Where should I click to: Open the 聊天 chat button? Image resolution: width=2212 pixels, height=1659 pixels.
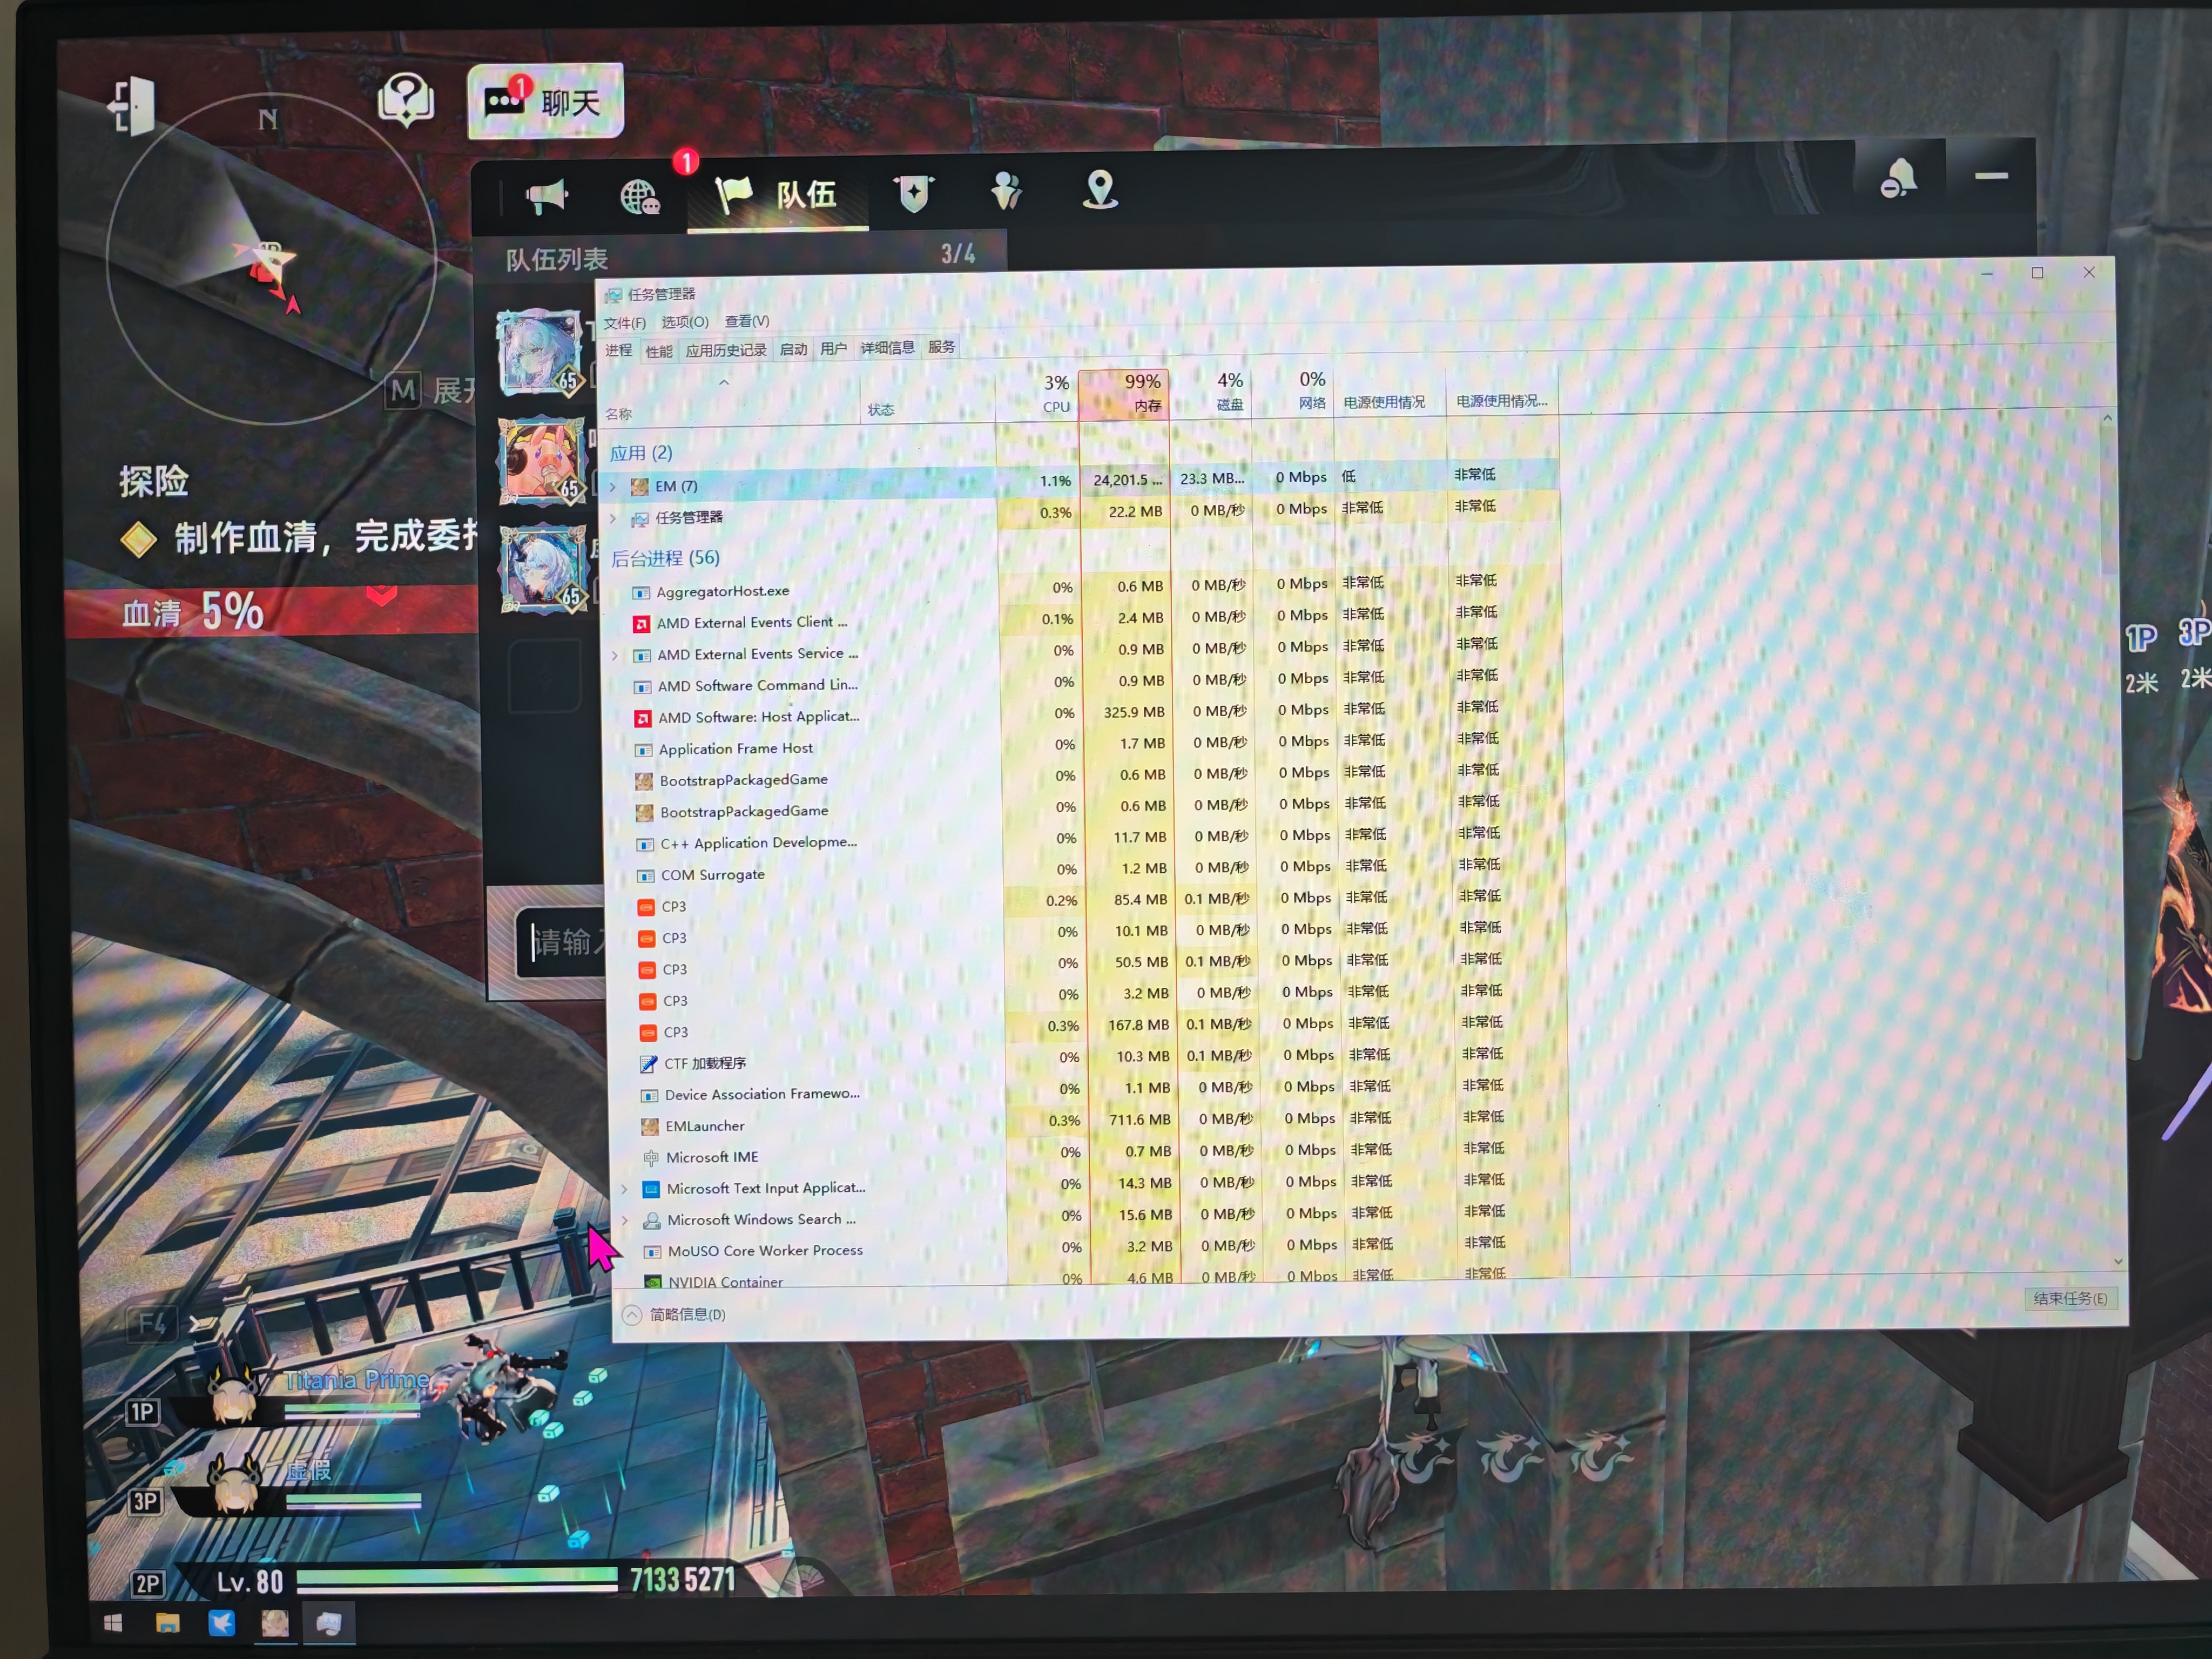click(x=545, y=101)
